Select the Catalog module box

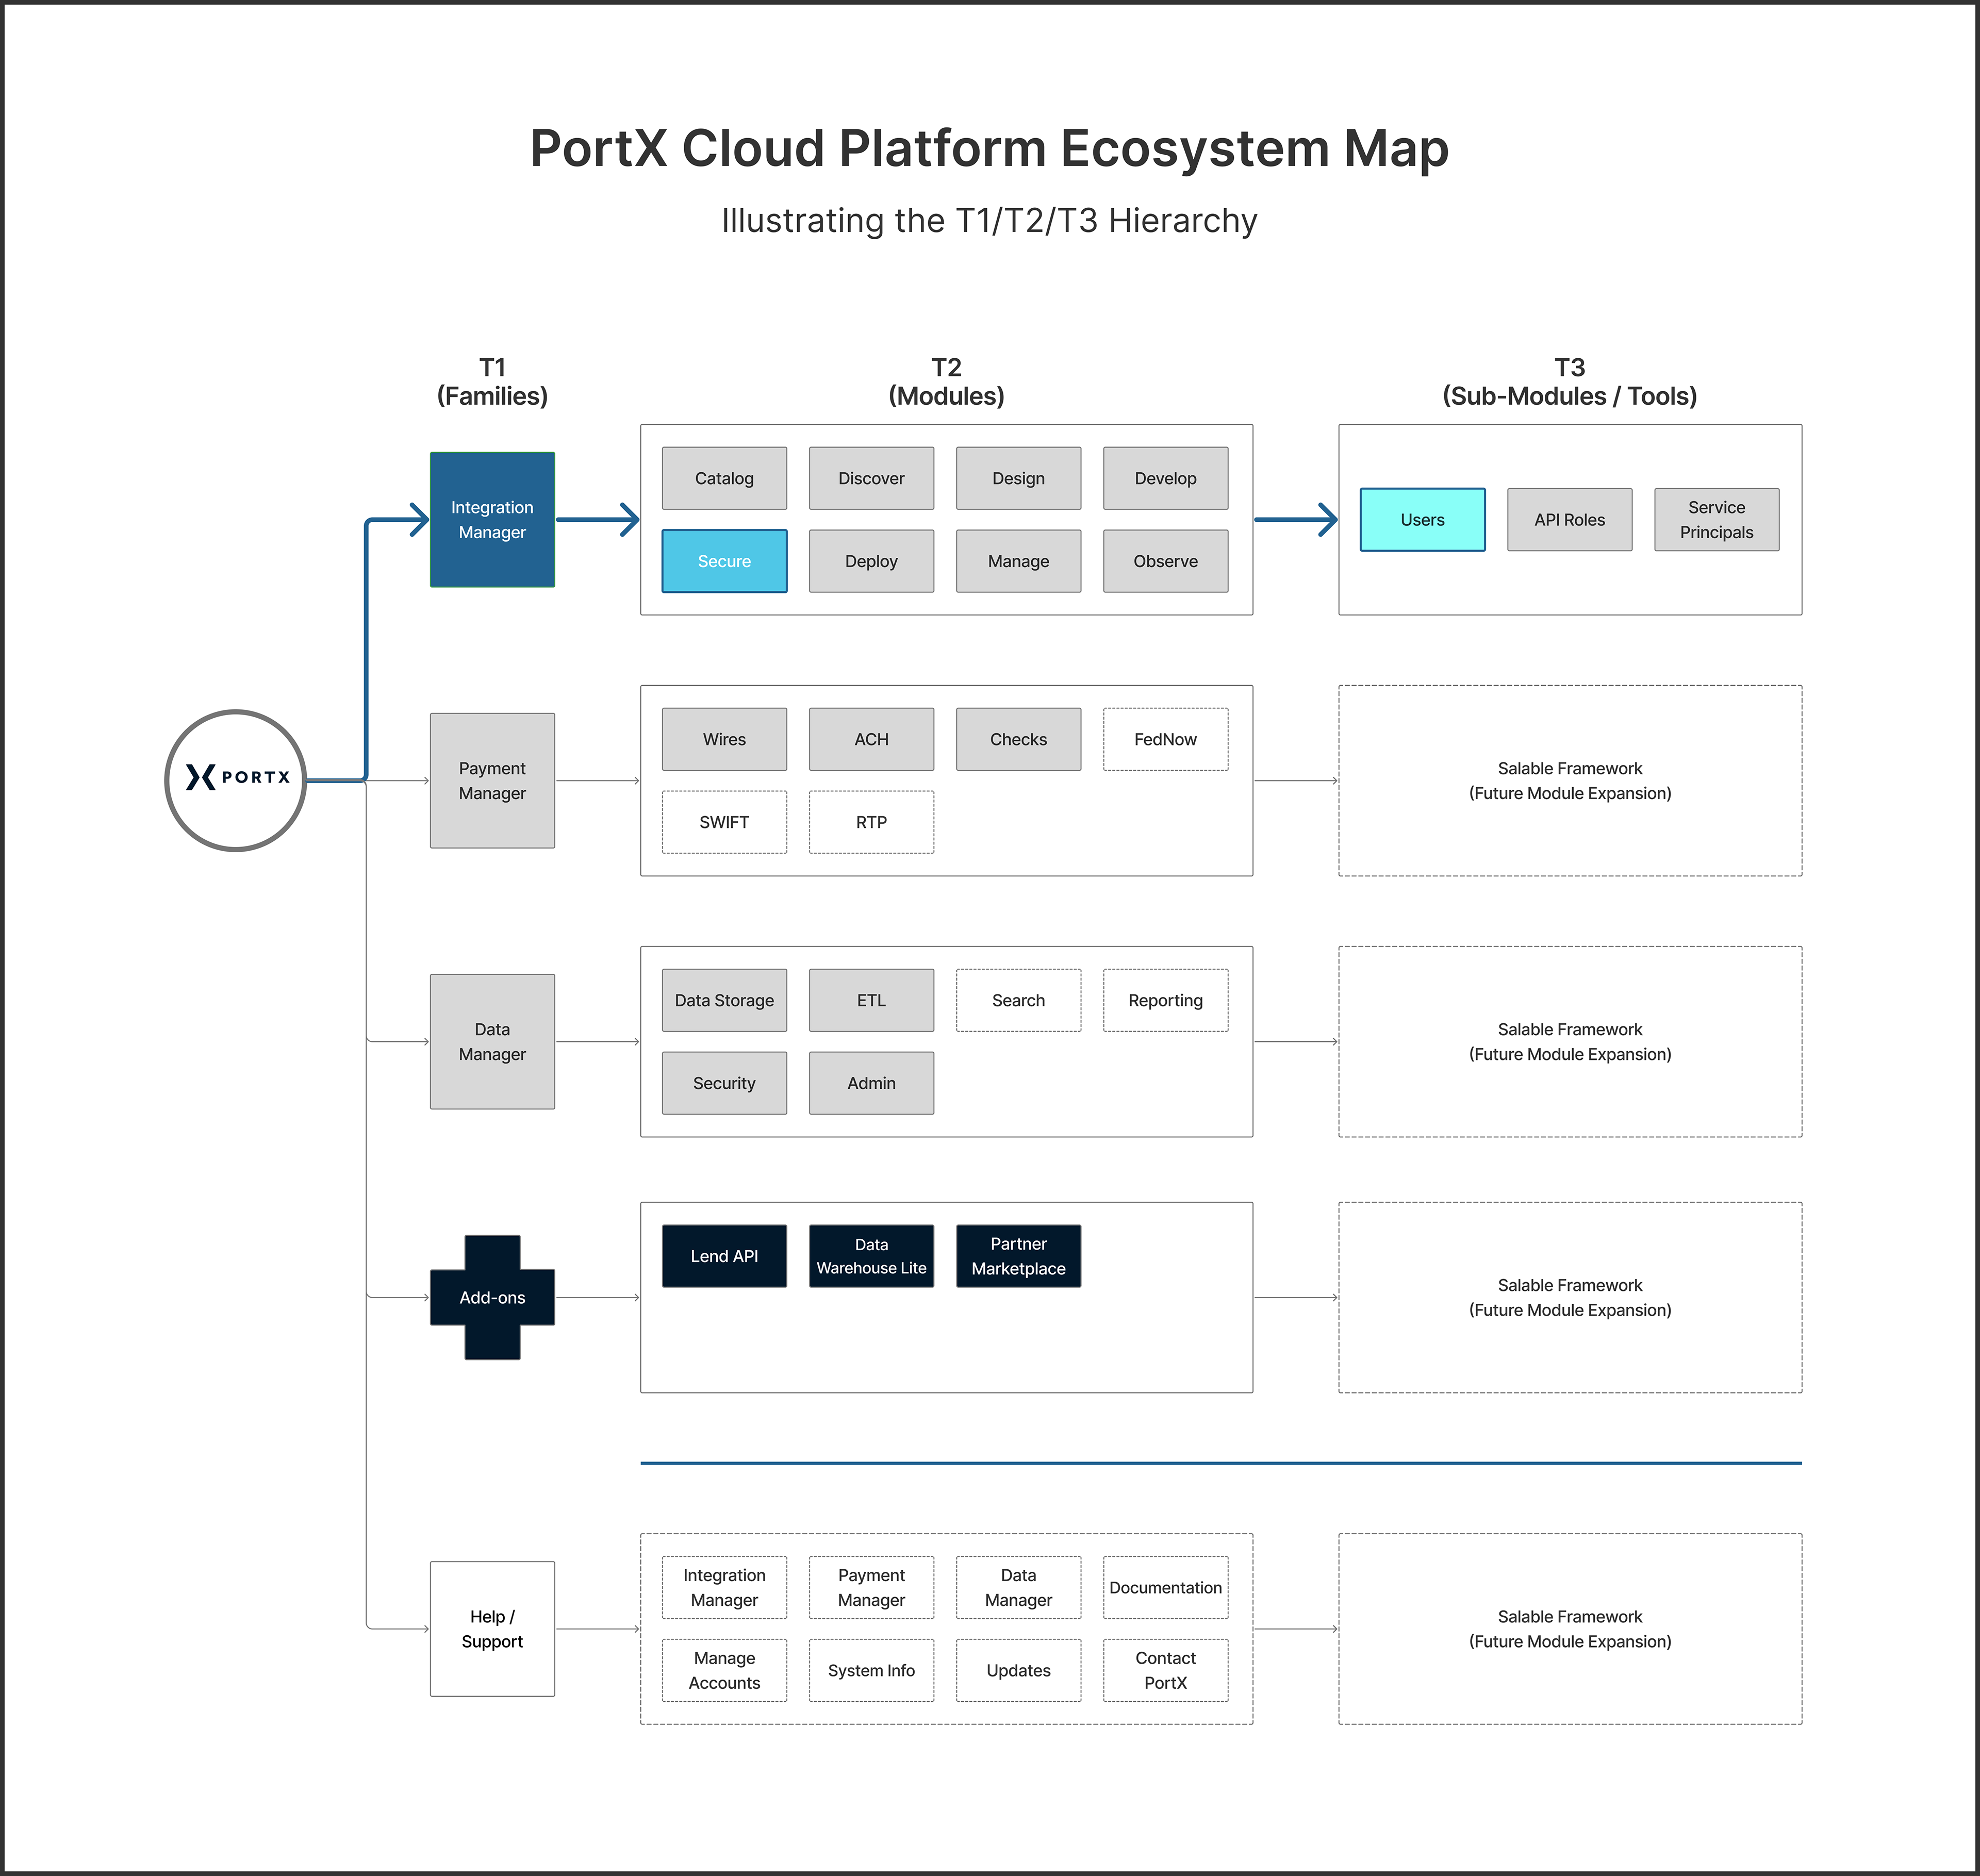(x=724, y=478)
